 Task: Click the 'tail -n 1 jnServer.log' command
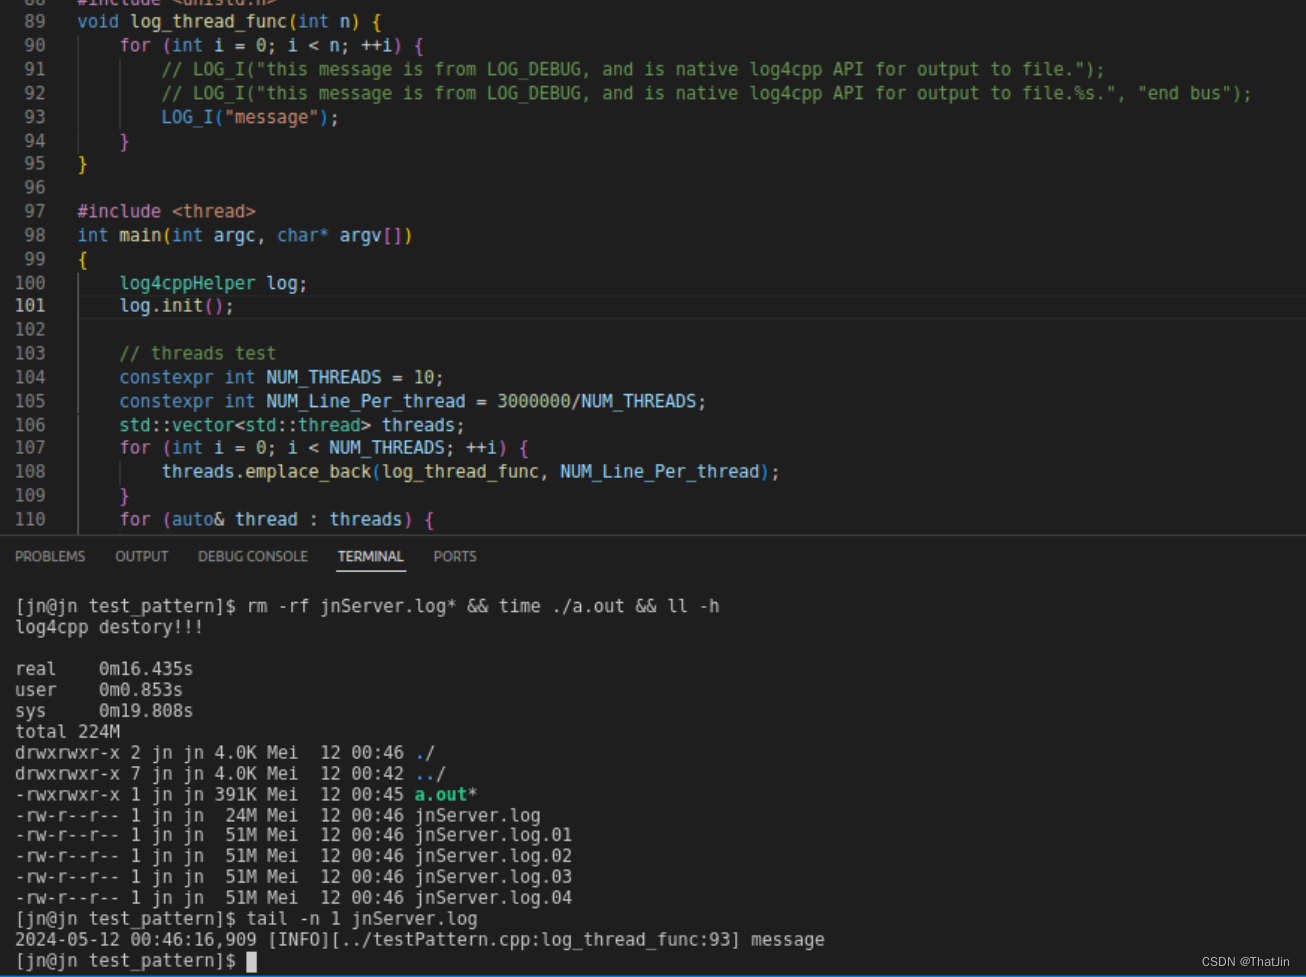(x=362, y=918)
